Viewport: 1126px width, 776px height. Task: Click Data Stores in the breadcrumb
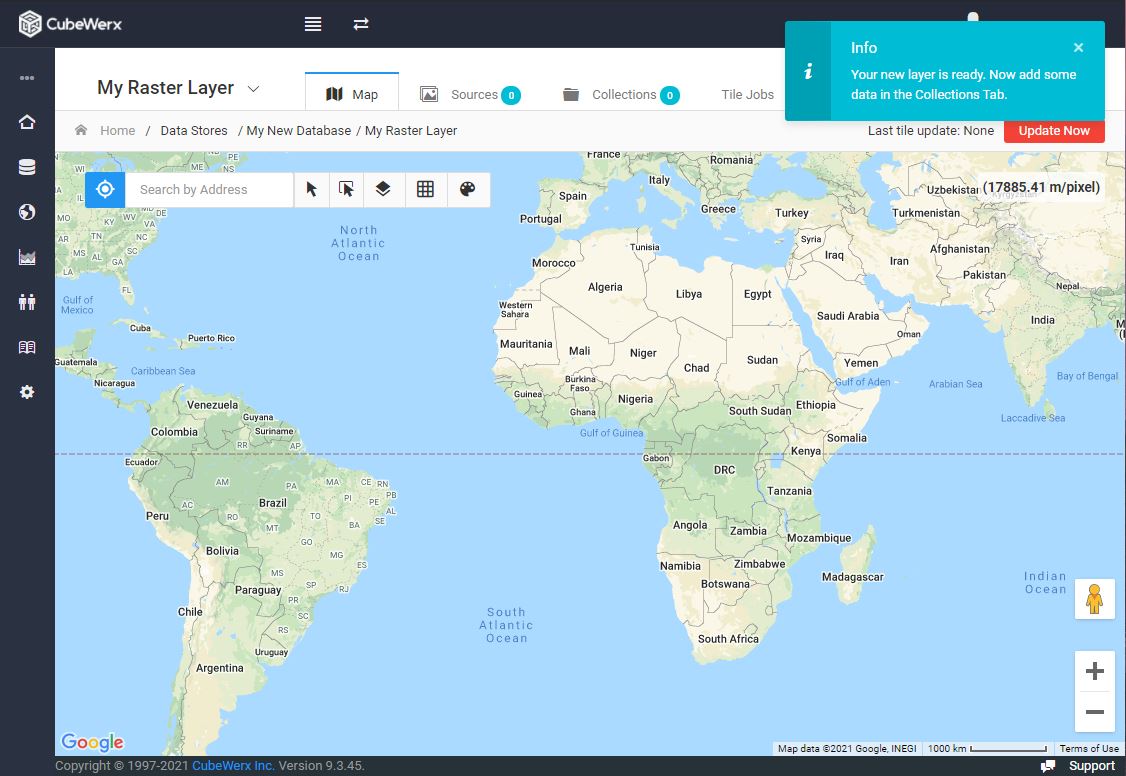[x=194, y=131]
